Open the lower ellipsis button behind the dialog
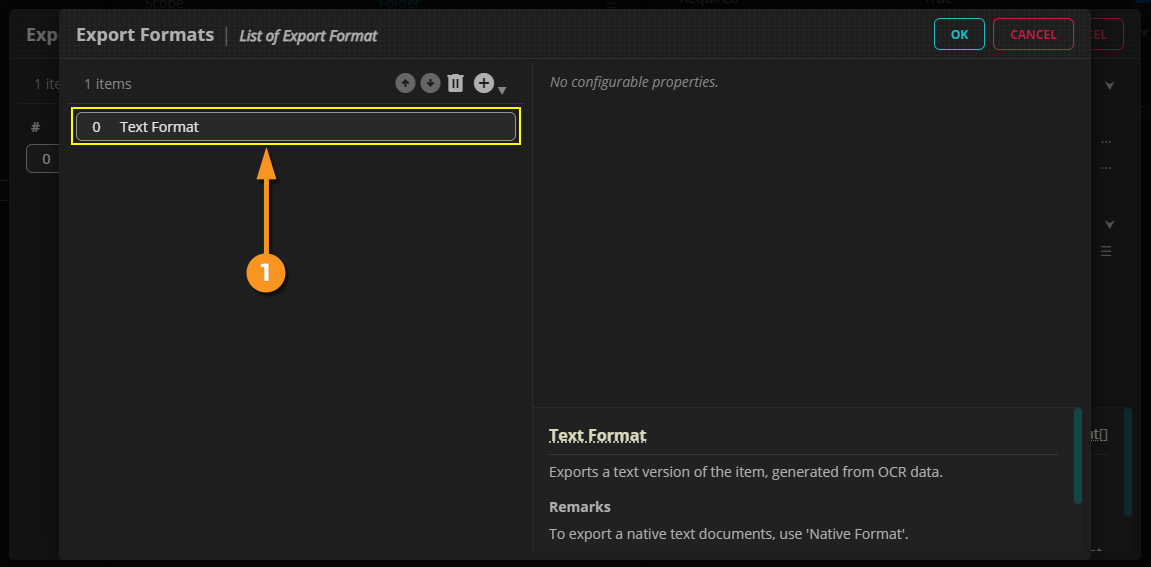Screen dimensions: 1151x567 coord(1106,168)
